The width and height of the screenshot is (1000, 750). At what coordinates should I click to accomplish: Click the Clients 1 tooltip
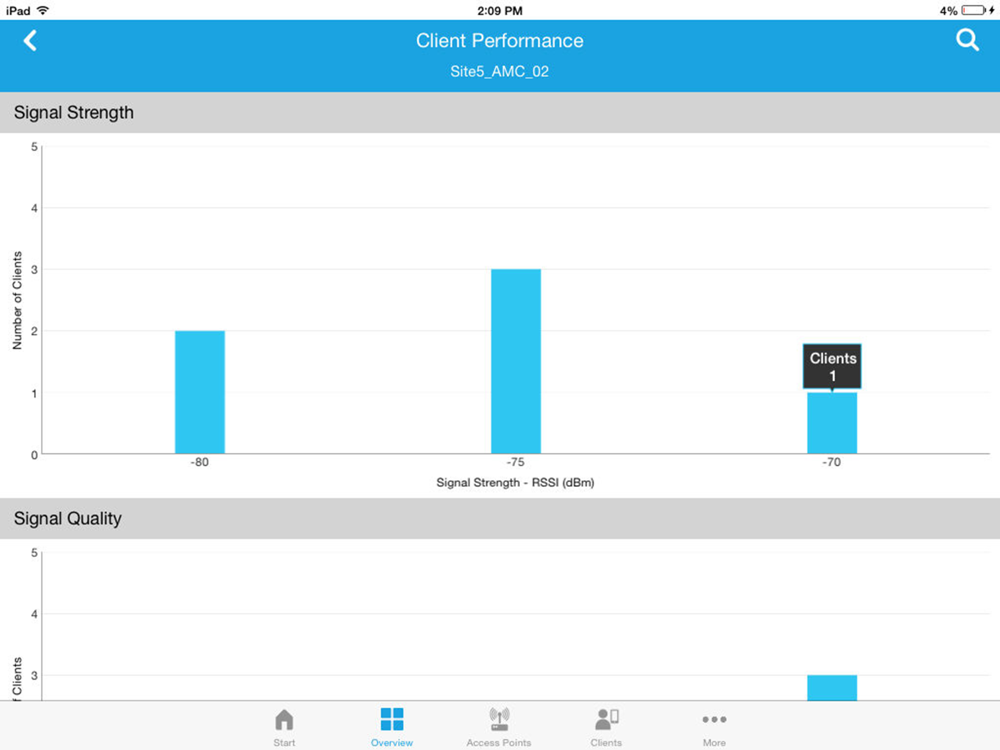832,366
